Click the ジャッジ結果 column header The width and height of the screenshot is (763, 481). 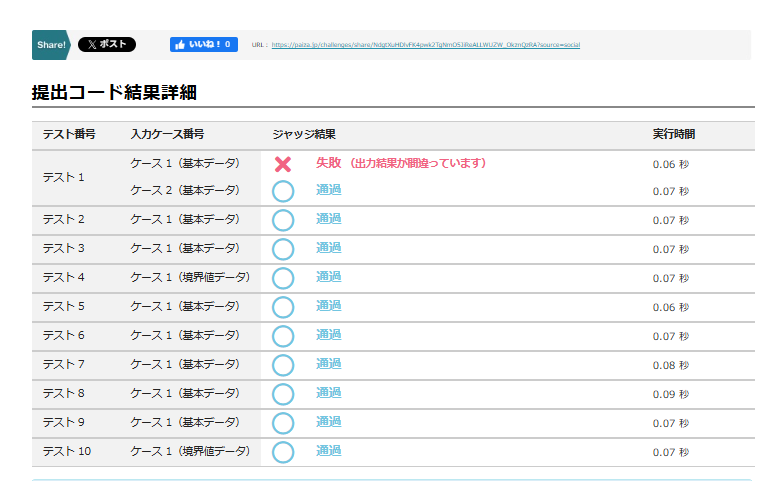pyautogui.click(x=304, y=134)
